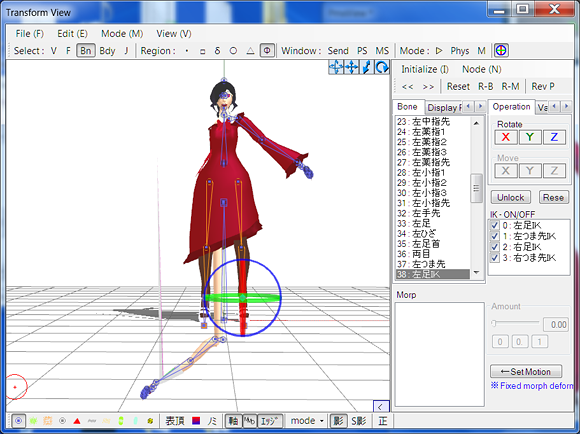Screen dimensions: 580x434
Task: Open the MS window
Action: (x=382, y=51)
